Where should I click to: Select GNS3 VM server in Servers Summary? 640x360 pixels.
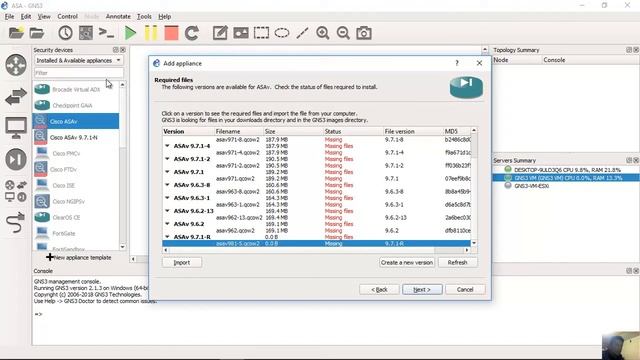(x=565, y=178)
